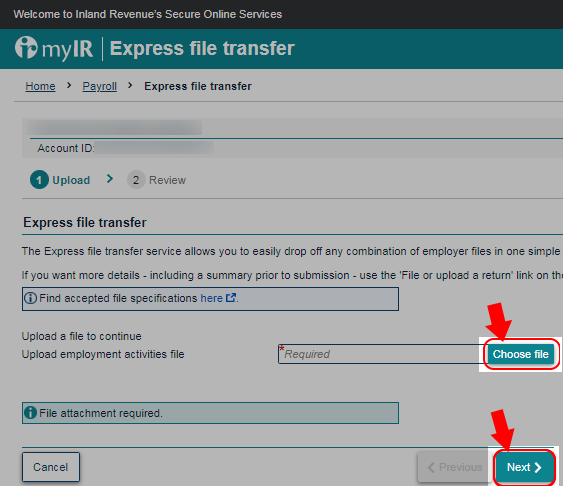The image size is (563, 486).
Task: Open Payroll breadcrumb link
Action: [x=99, y=86]
